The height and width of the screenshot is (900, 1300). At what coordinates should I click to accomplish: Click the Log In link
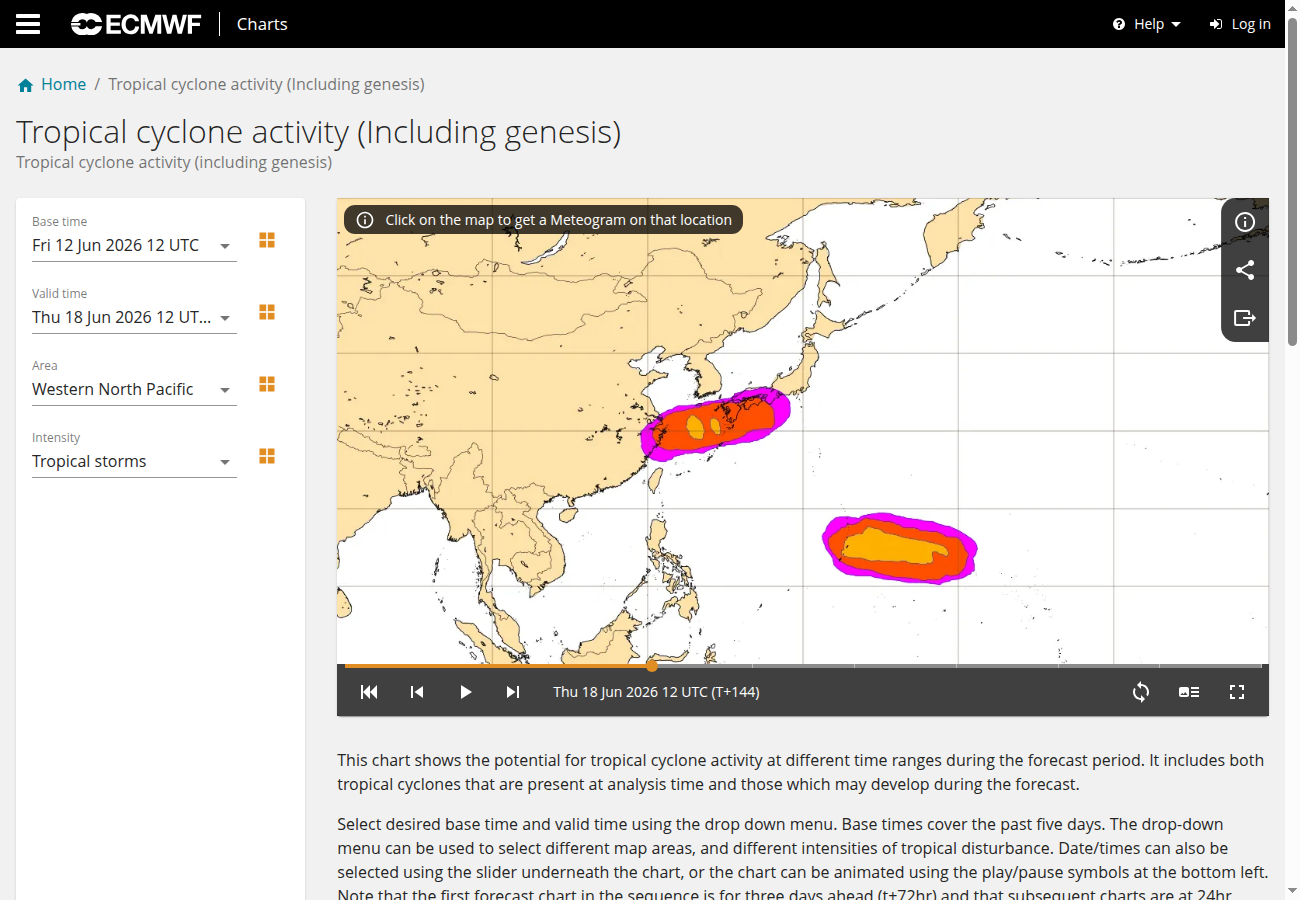1240,24
